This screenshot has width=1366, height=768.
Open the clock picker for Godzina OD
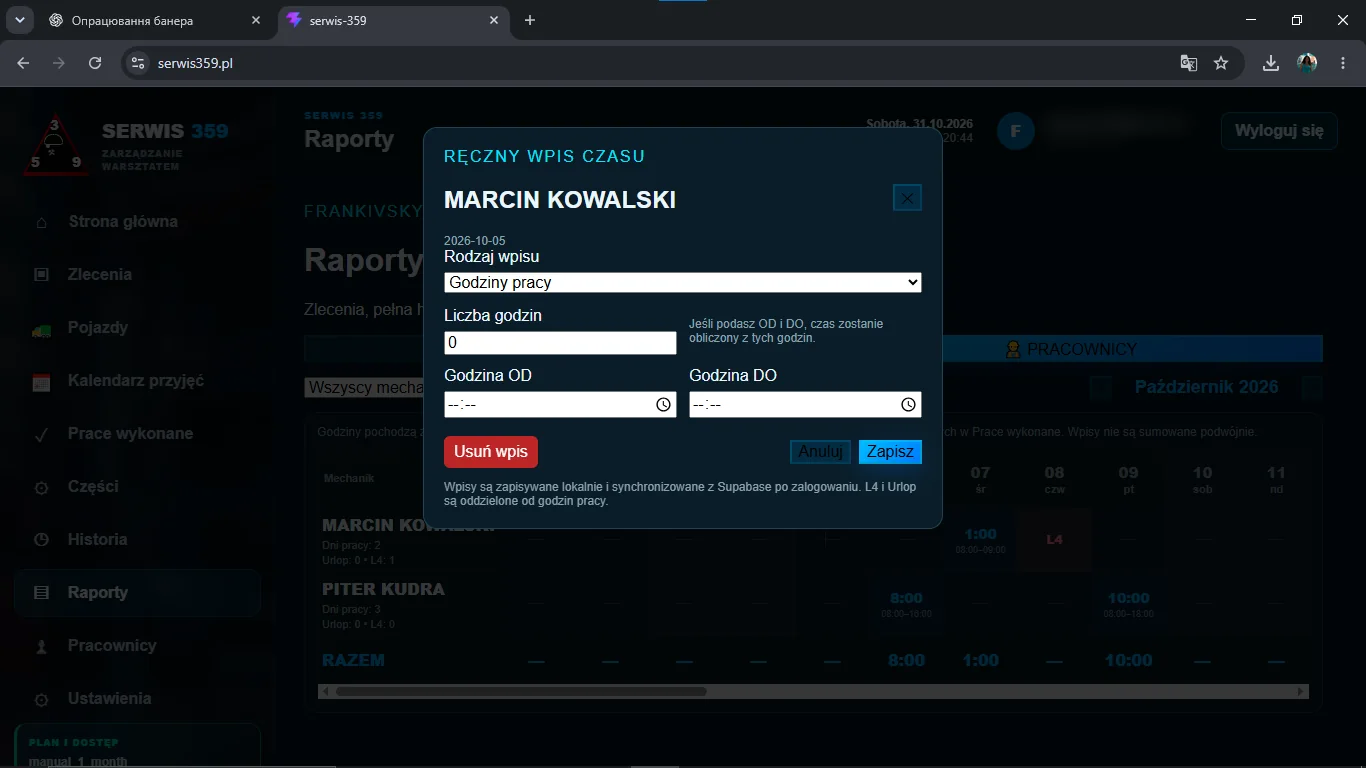(x=663, y=405)
